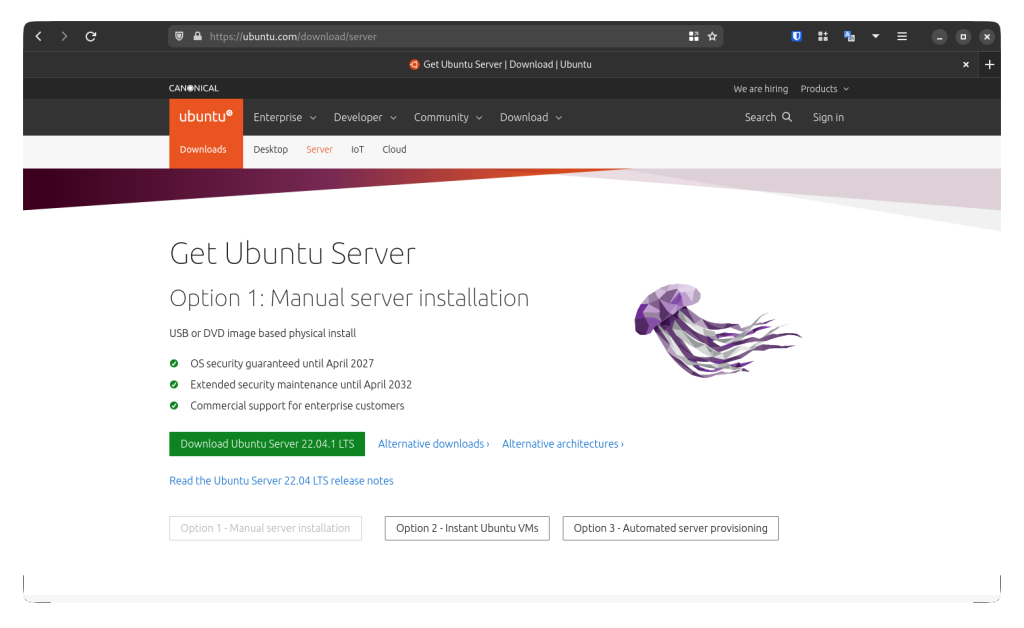1024x628 pixels.
Task: Select the Get Ubuntu Server browser tab
Action: (500, 65)
